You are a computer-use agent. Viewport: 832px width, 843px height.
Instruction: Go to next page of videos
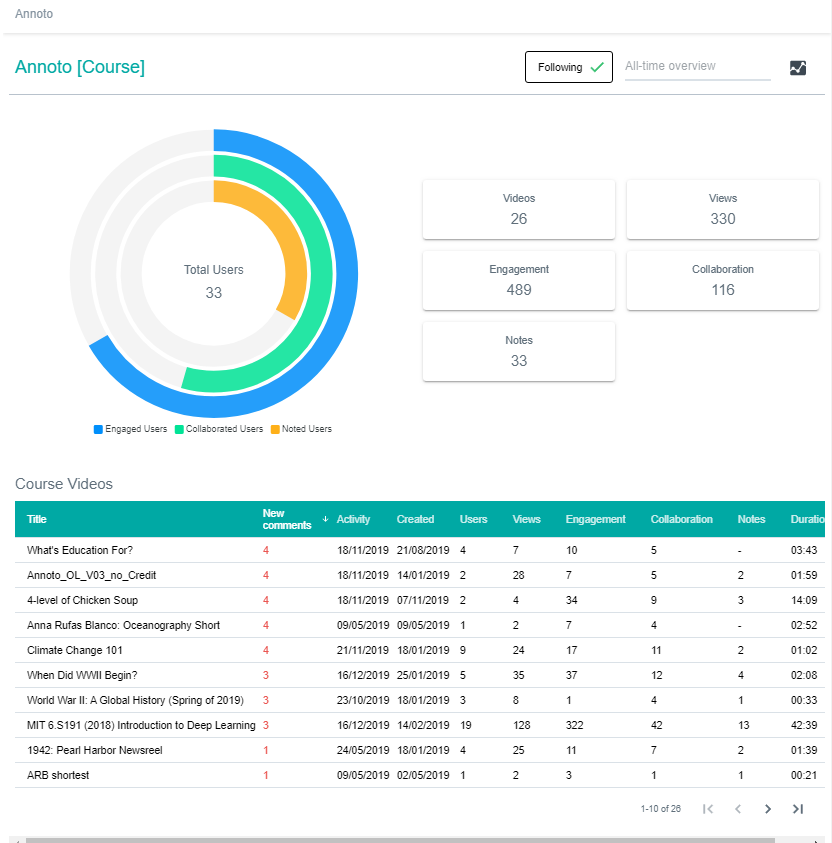[x=768, y=809]
